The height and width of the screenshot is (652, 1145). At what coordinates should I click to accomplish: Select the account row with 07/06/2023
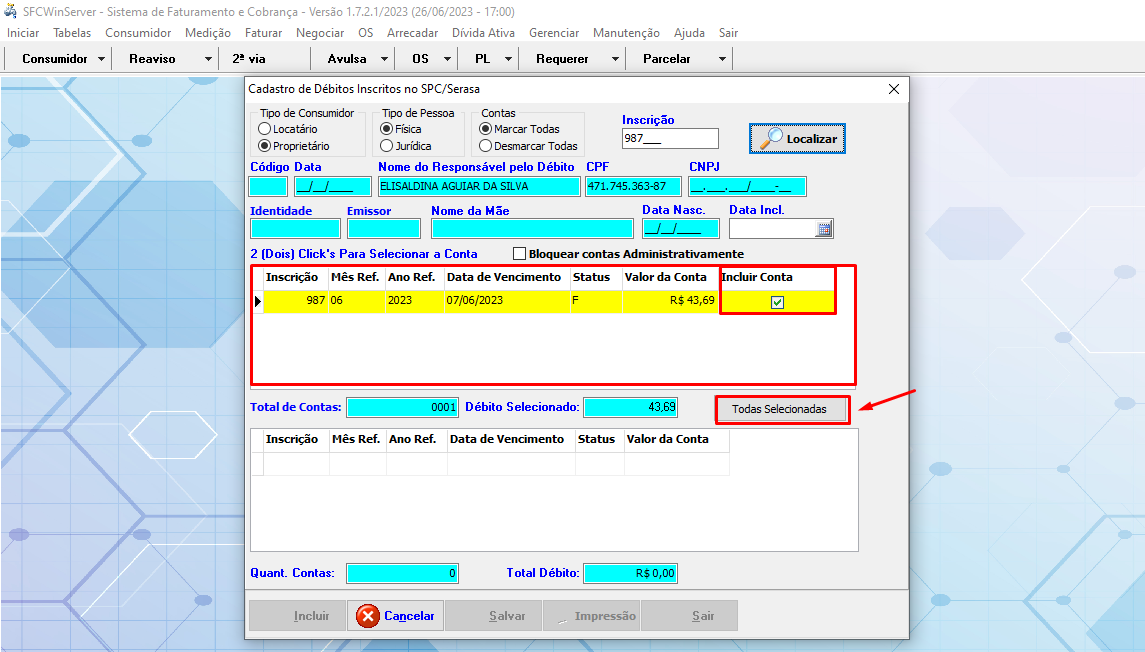(475, 301)
